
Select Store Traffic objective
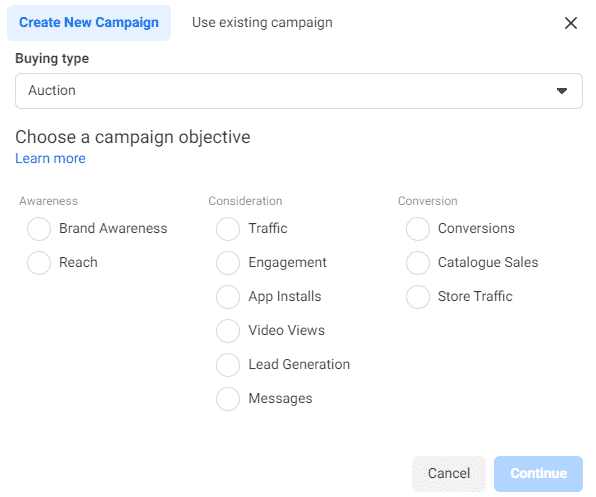click(418, 297)
